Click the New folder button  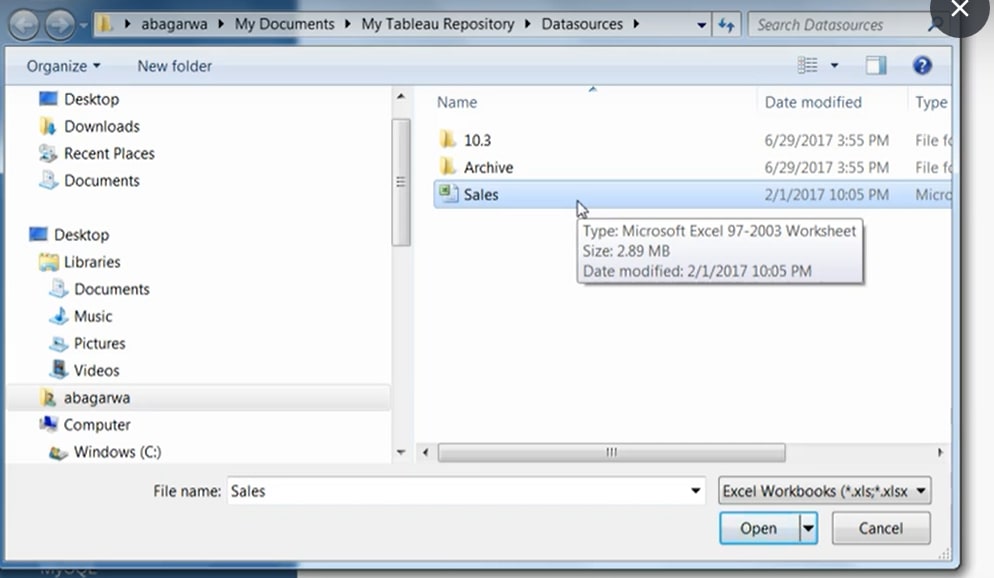pyautogui.click(x=174, y=66)
